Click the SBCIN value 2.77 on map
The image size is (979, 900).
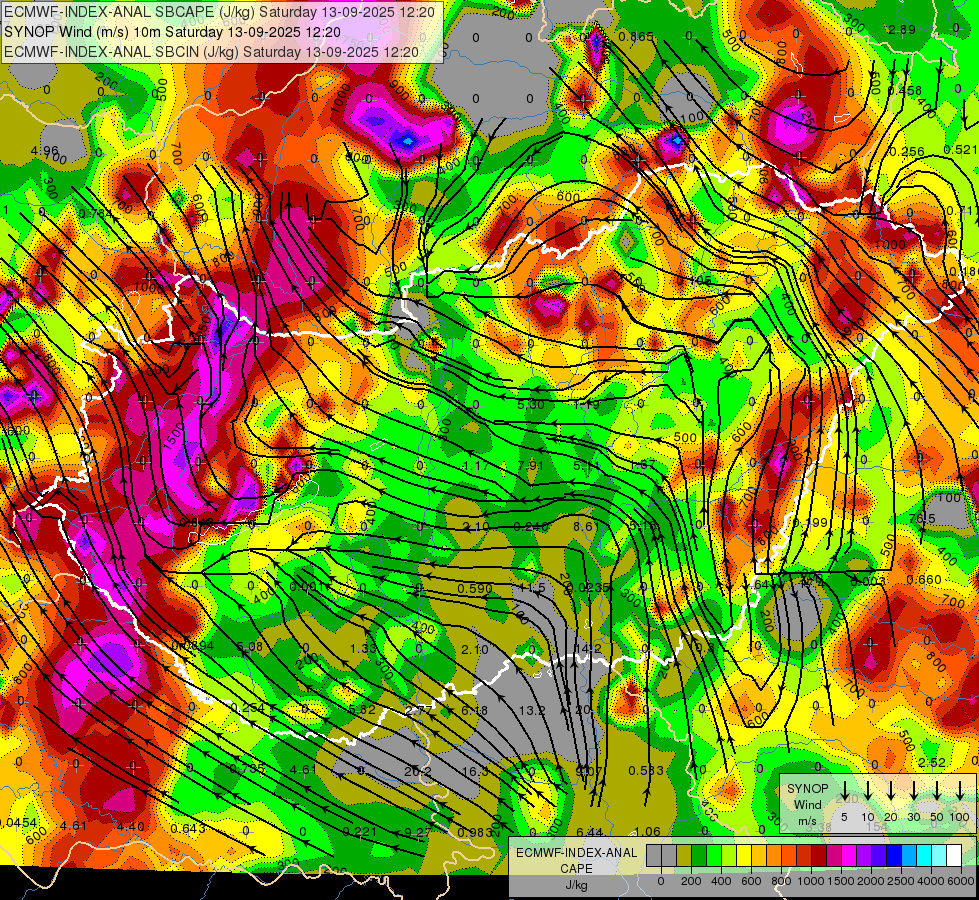(x=419, y=710)
